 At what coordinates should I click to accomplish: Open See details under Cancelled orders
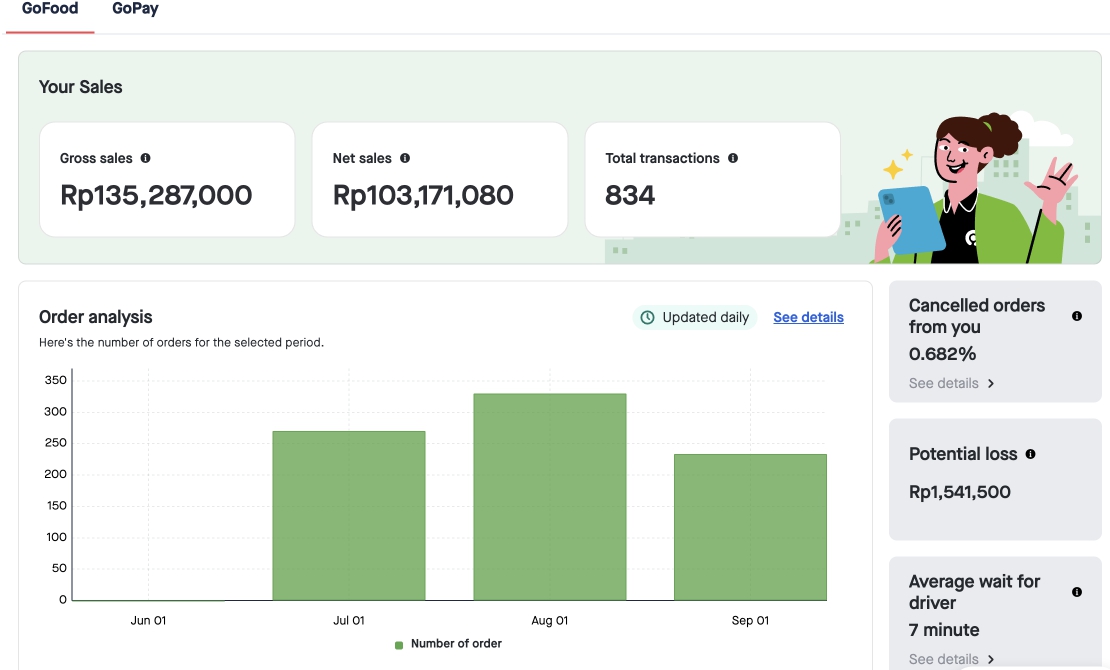[x=944, y=383]
